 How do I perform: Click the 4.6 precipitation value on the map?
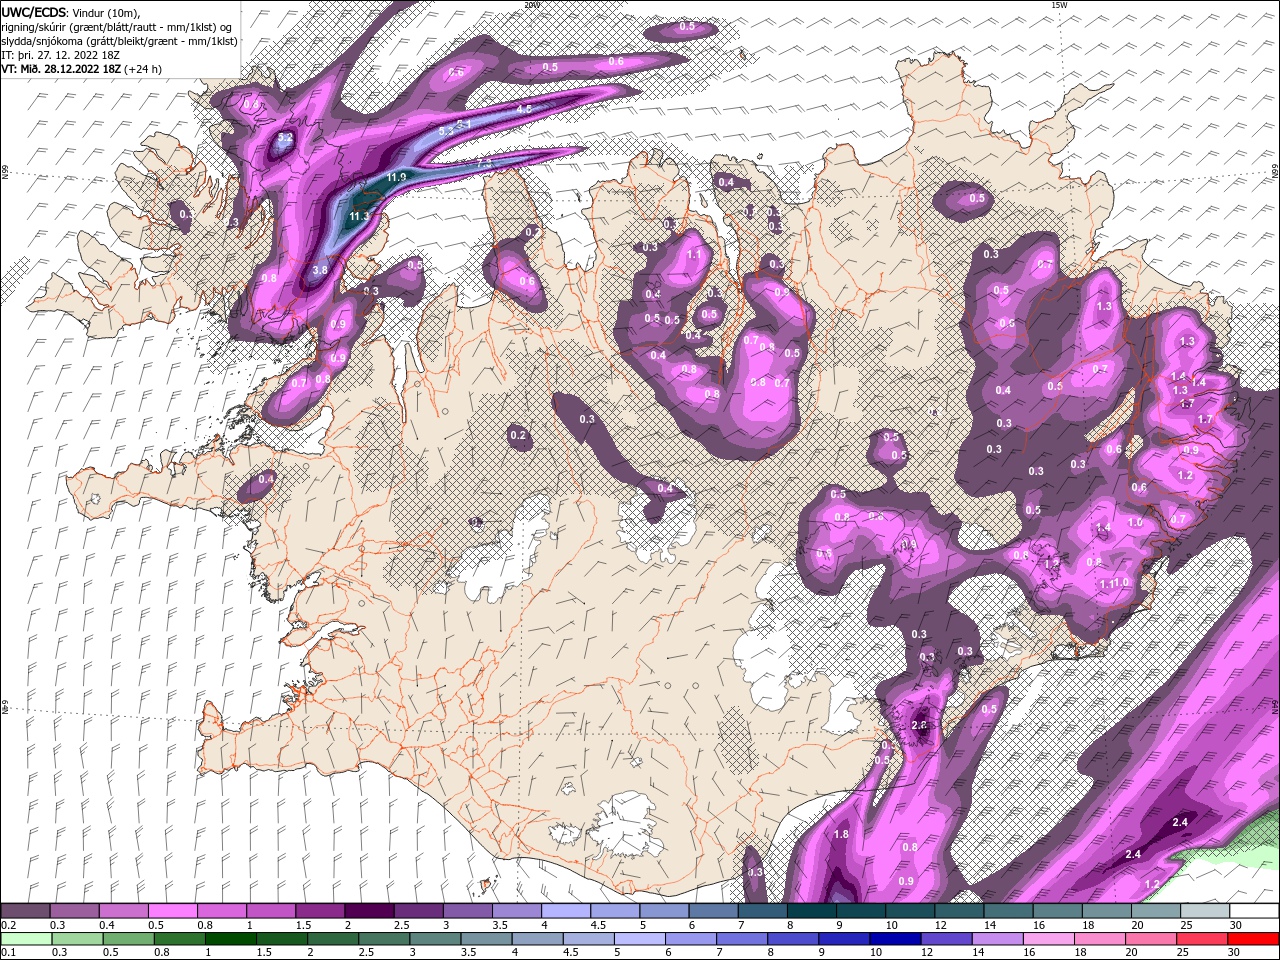[x=523, y=109]
